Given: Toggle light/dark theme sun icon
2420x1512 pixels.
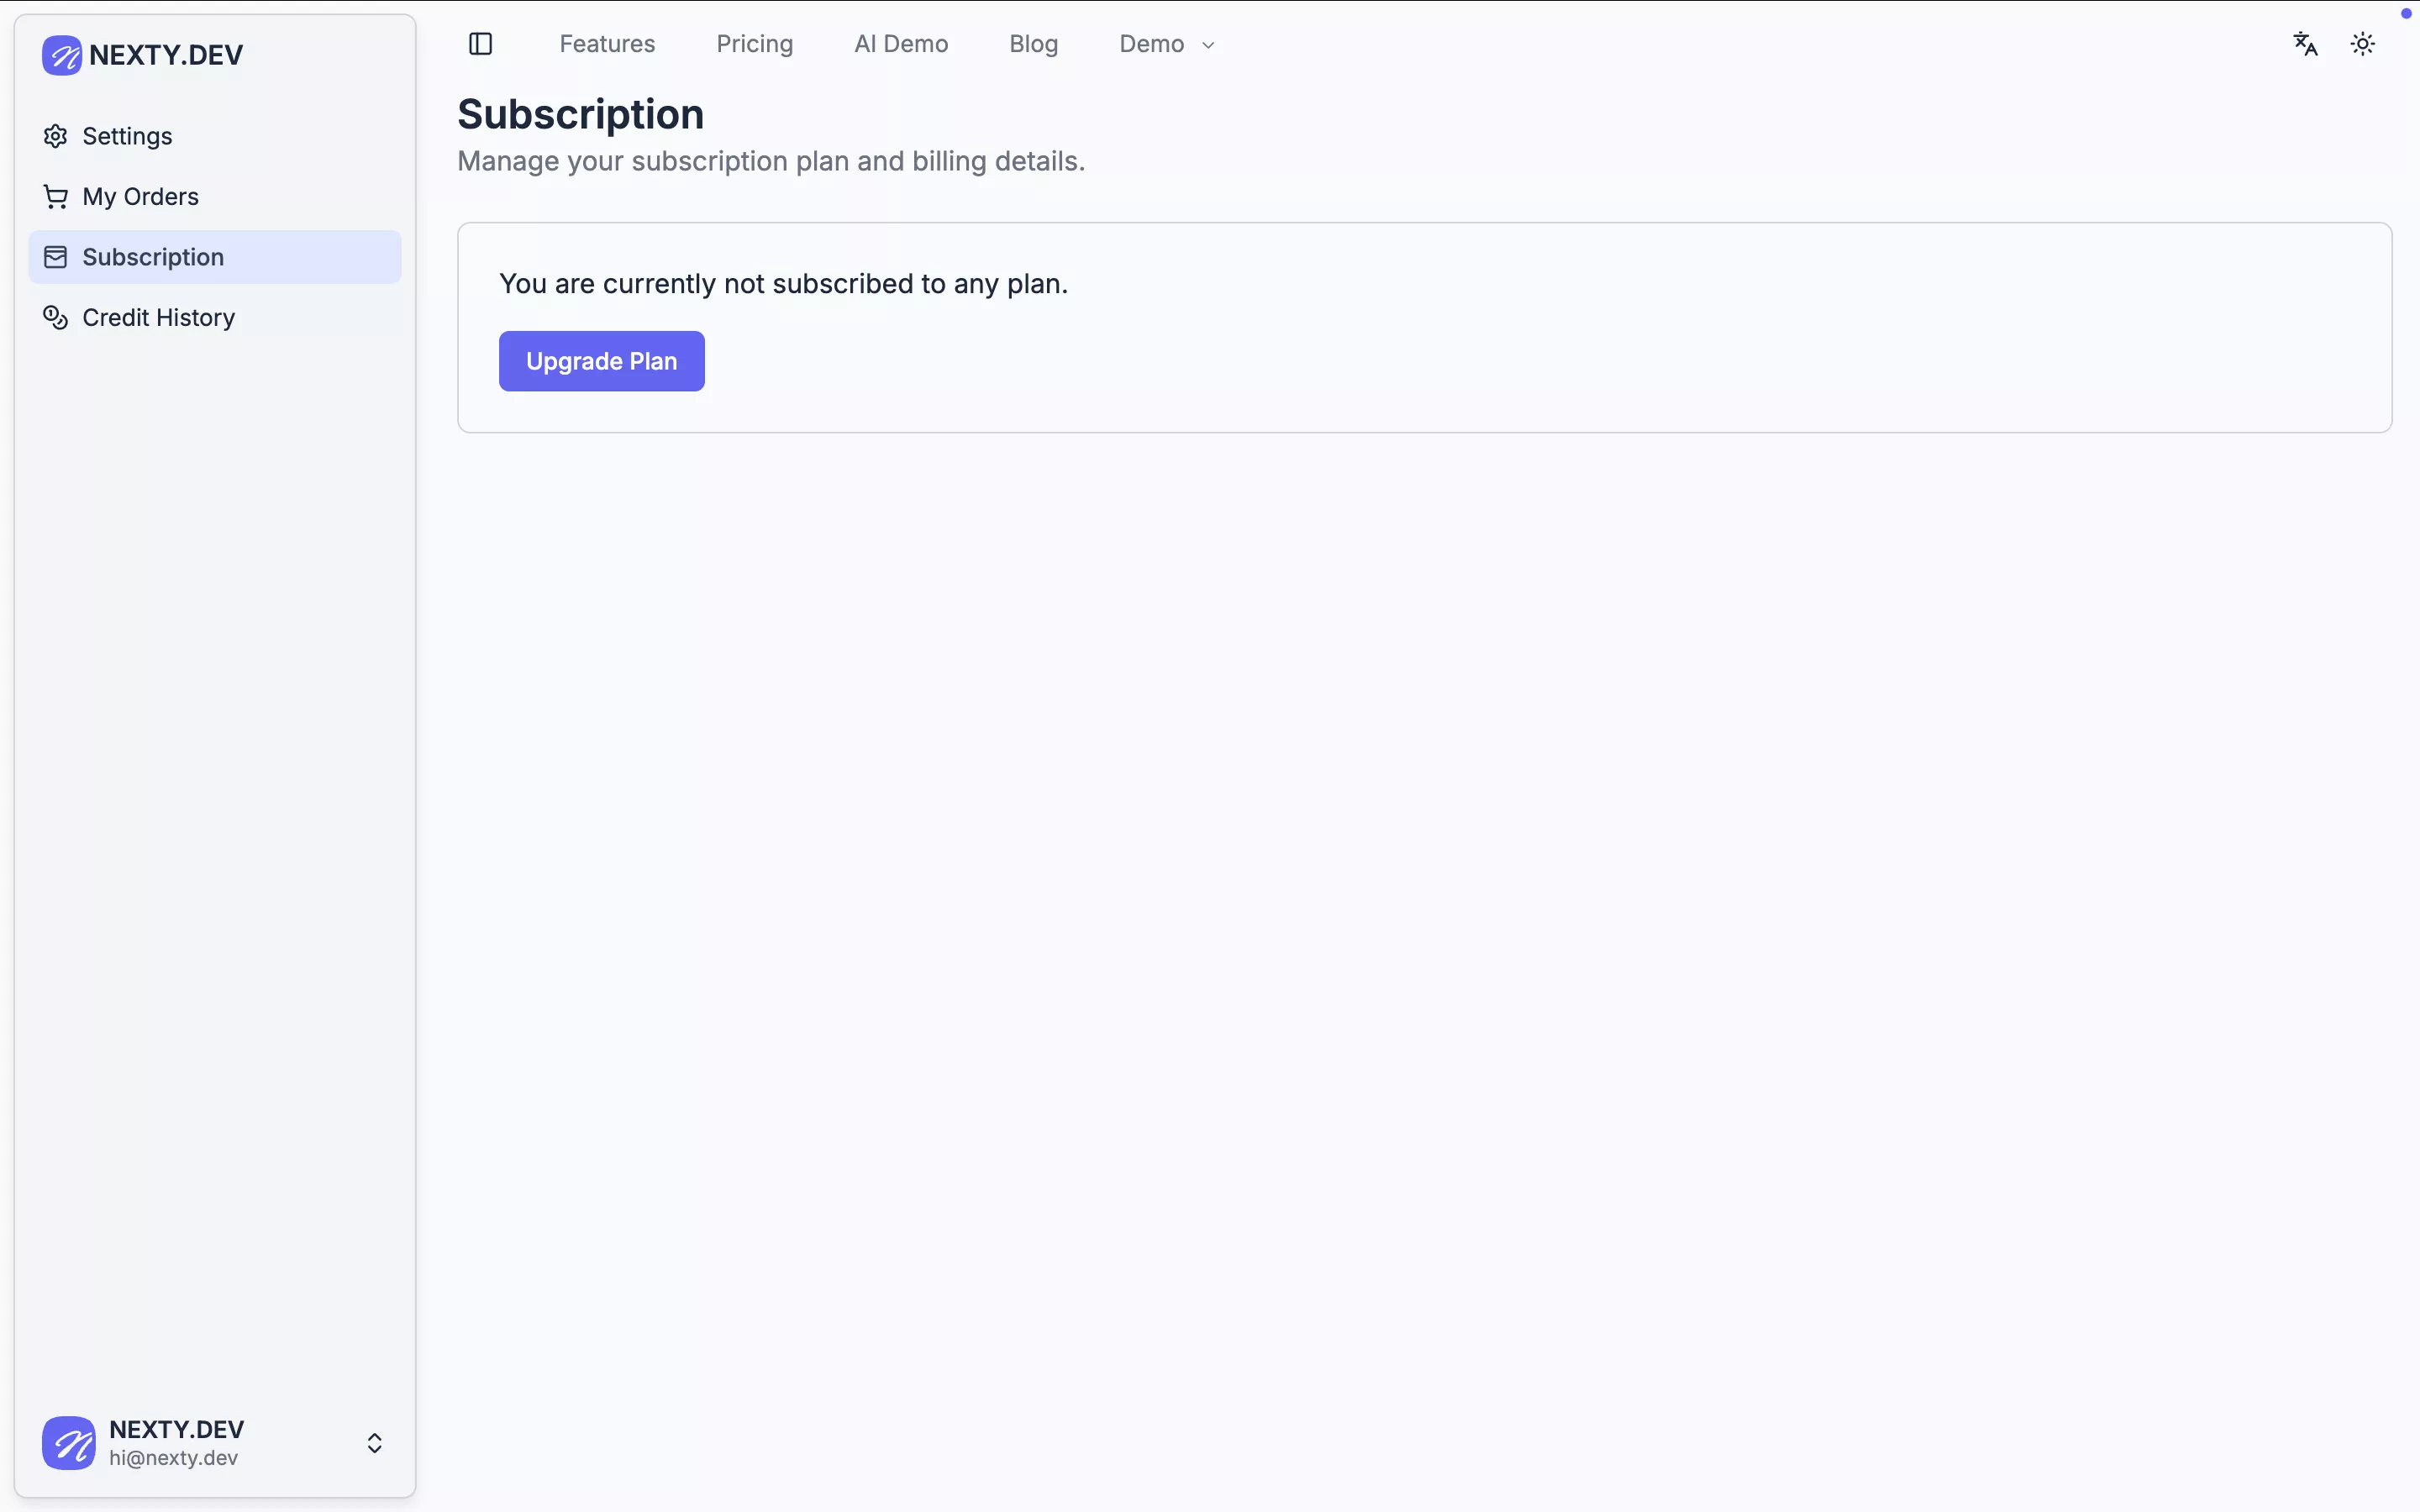Looking at the screenshot, I should tap(2362, 44).
